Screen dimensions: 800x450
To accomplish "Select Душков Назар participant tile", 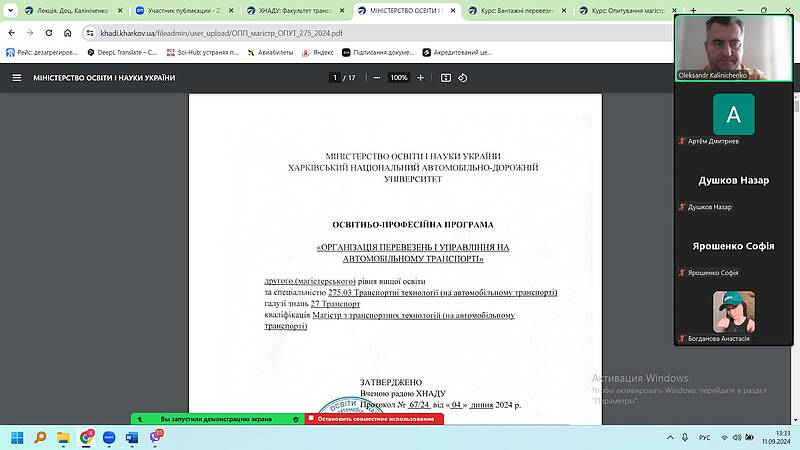I will click(x=733, y=182).
